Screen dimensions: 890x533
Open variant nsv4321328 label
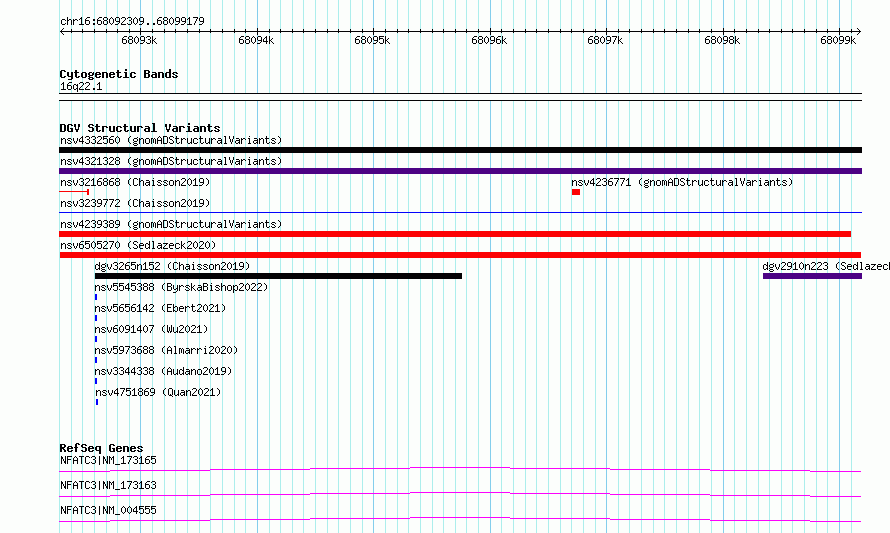171,161
